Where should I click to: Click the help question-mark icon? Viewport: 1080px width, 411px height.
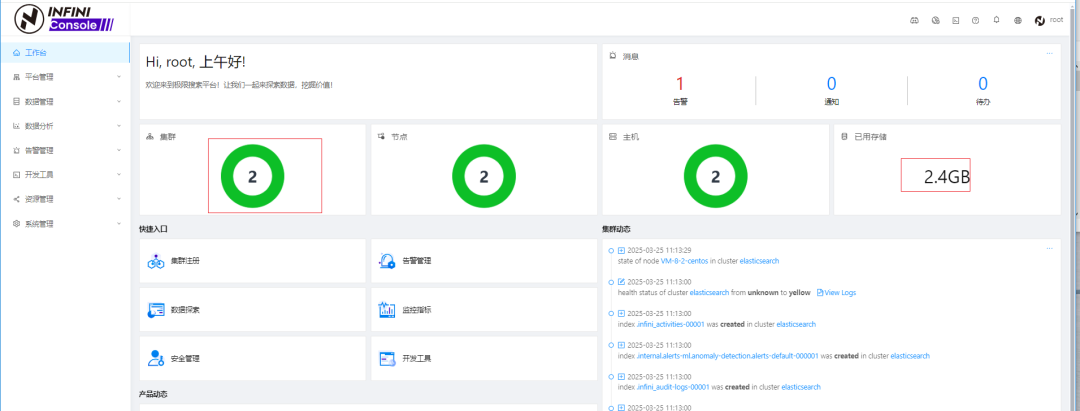click(975, 21)
